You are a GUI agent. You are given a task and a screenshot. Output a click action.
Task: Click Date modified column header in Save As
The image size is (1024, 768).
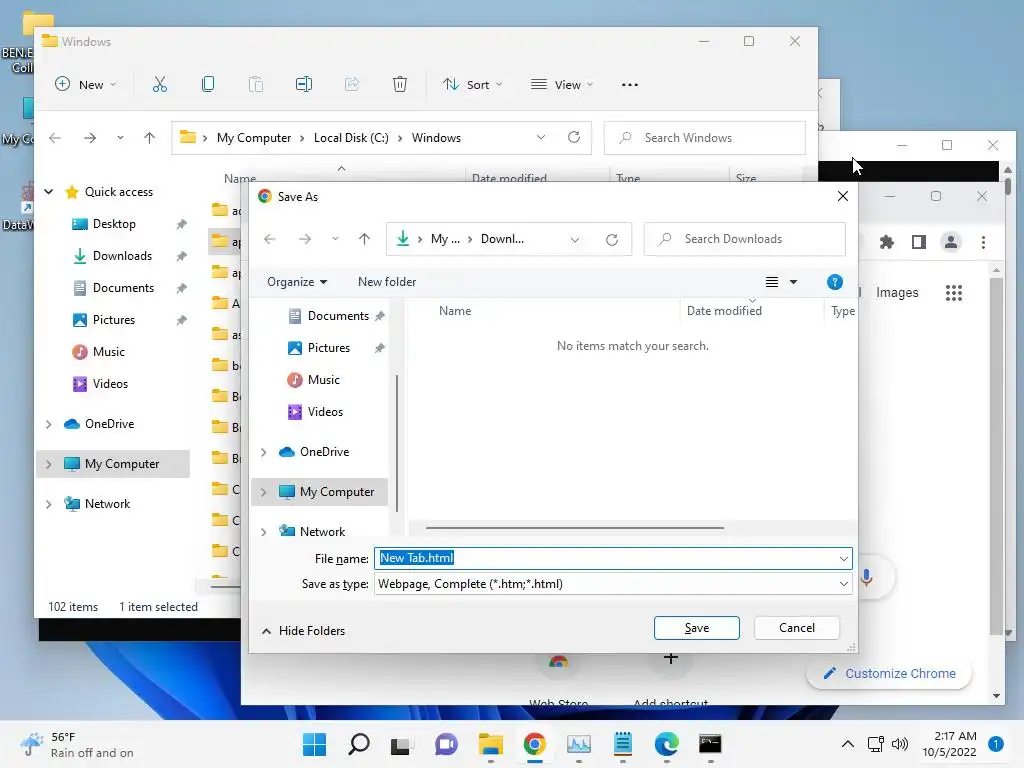[724, 312]
